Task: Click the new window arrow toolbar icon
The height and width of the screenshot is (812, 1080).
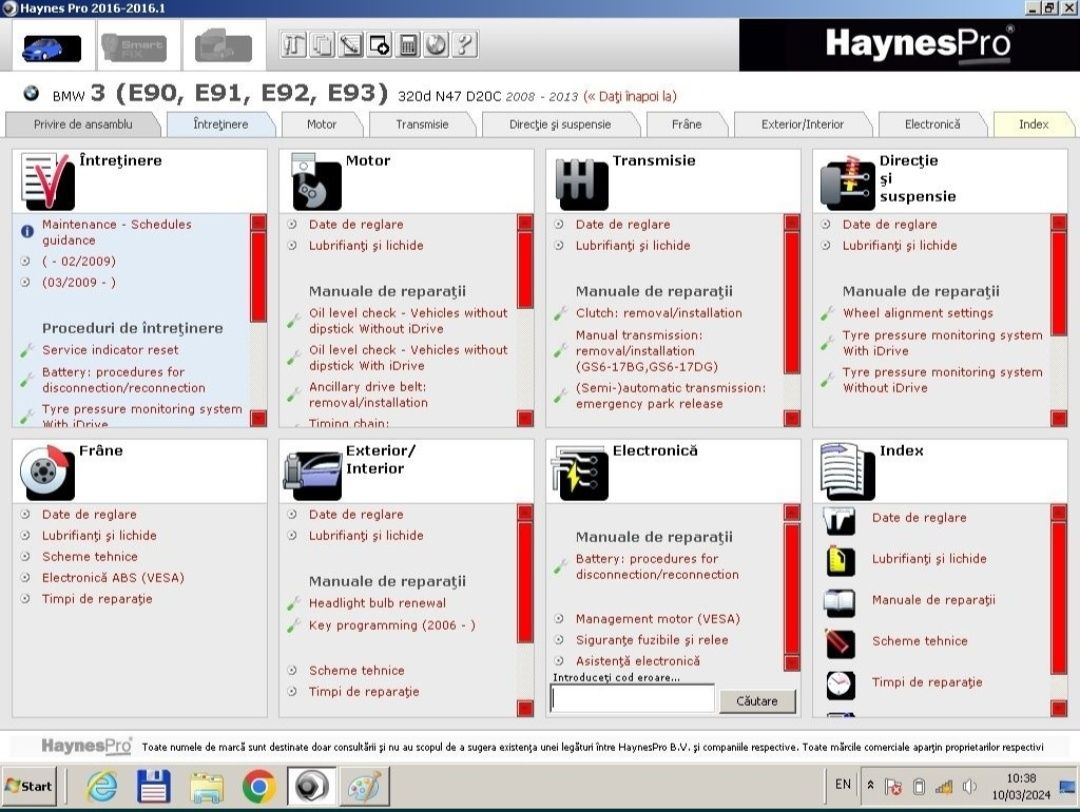Action: [x=379, y=45]
